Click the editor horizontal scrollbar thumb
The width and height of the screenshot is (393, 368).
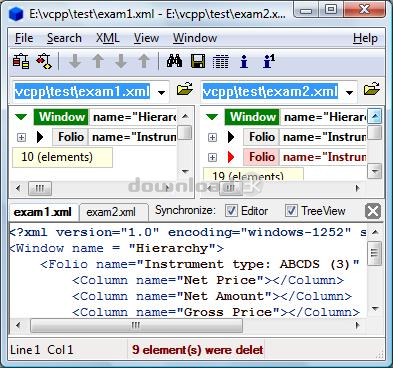[x=136, y=325]
